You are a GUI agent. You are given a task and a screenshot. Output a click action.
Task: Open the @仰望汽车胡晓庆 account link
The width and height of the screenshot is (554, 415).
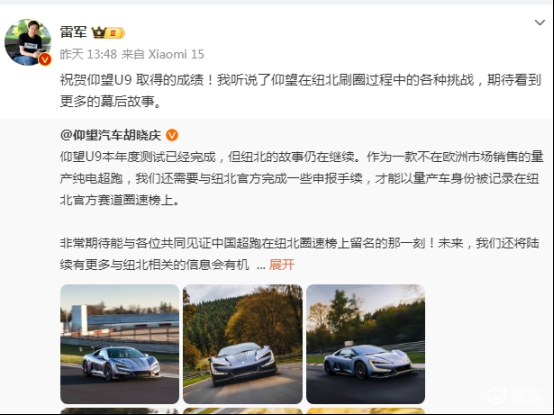pos(111,135)
